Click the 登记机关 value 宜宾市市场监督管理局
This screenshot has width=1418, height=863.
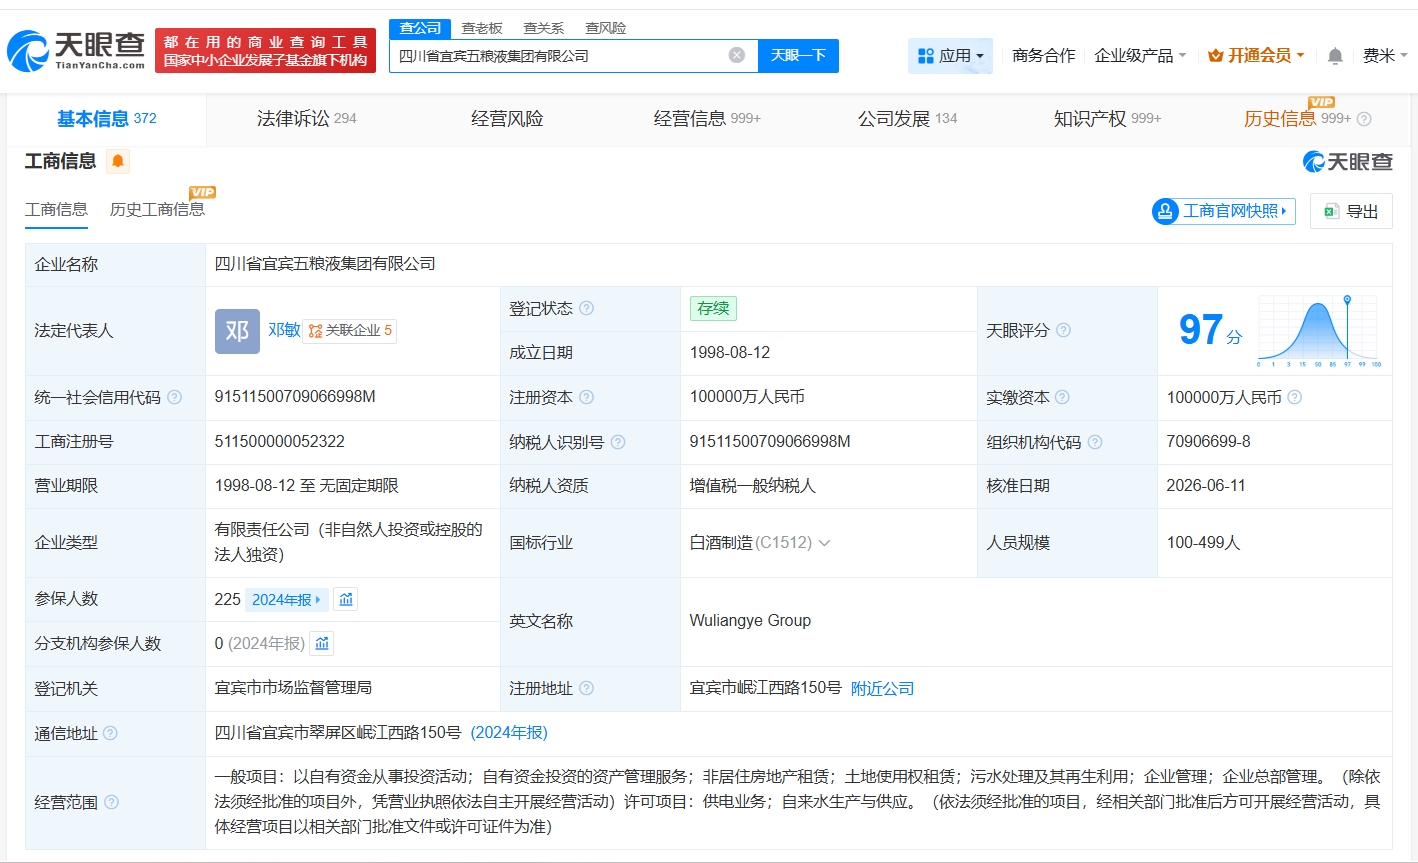[x=293, y=688]
